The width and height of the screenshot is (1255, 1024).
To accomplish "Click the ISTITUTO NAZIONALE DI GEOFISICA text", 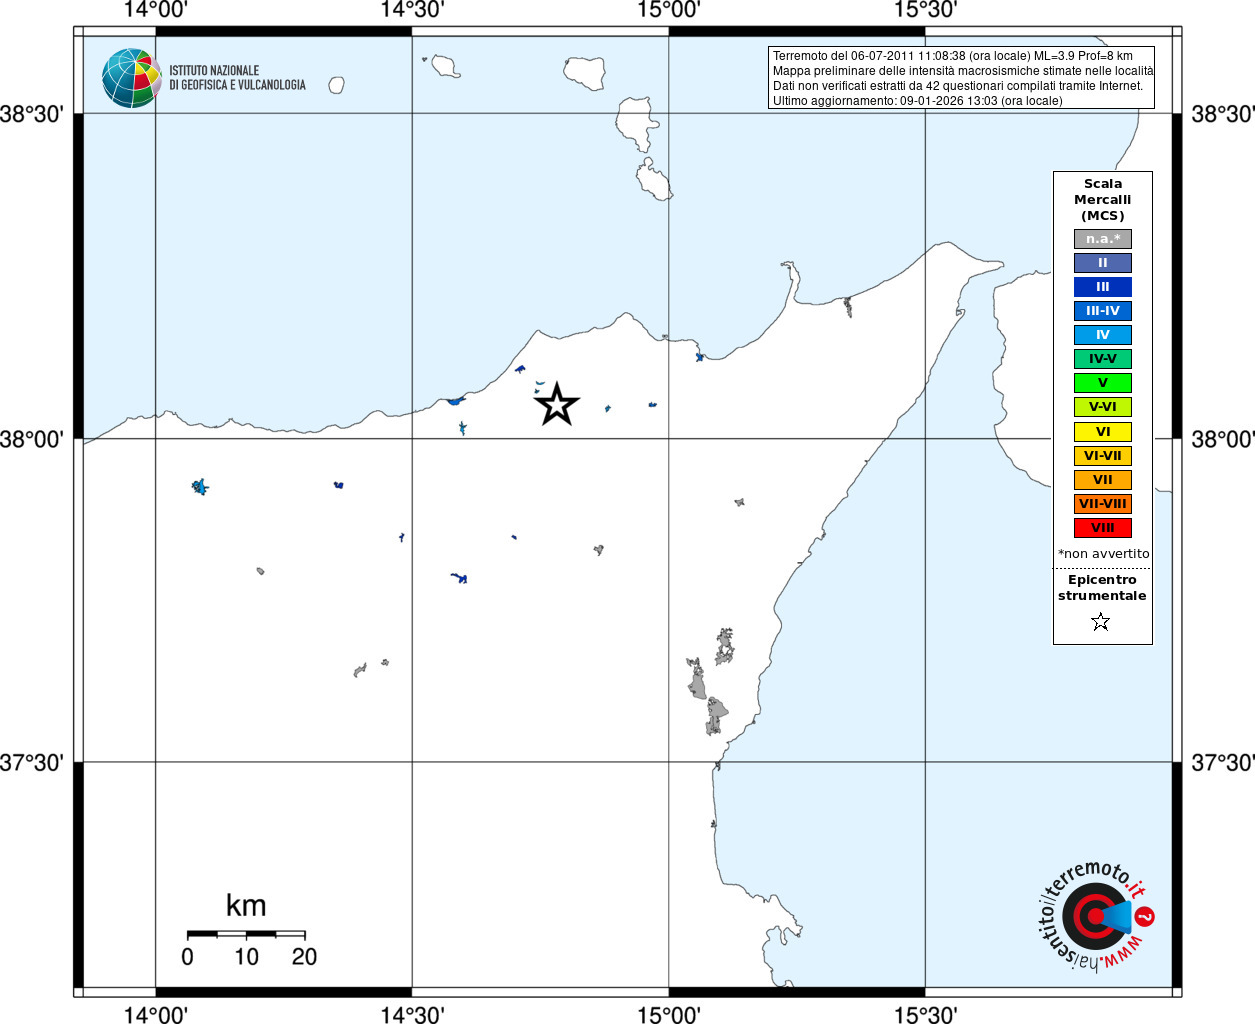I will point(237,78).
